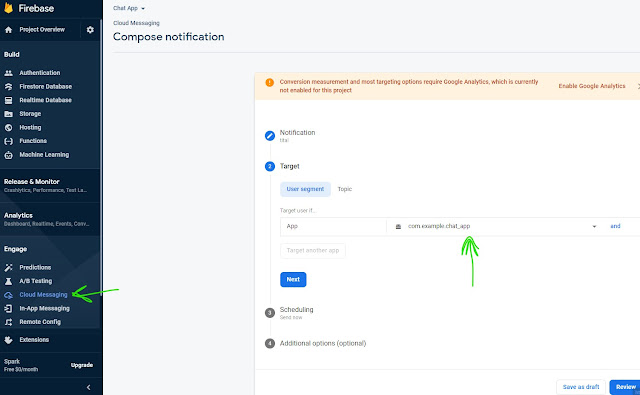This screenshot has width=640, height=395.
Task: Open project settings gear icon
Action: (x=90, y=30)
